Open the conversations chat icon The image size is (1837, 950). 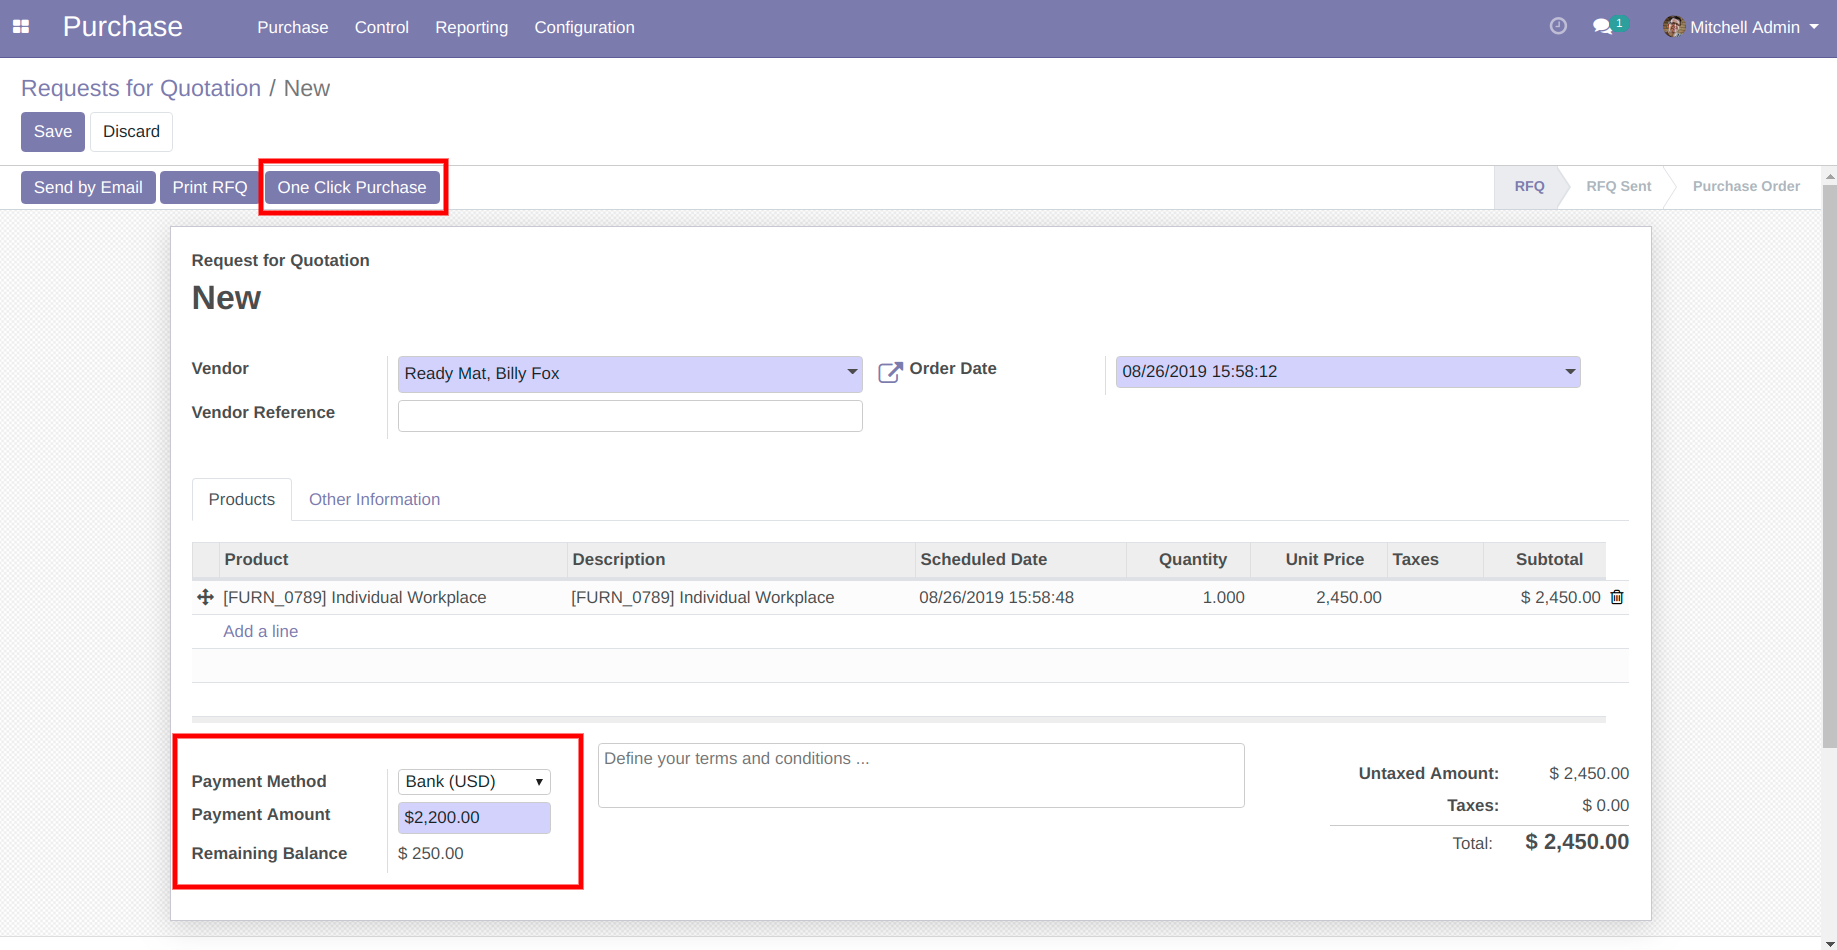(1603, 27)
